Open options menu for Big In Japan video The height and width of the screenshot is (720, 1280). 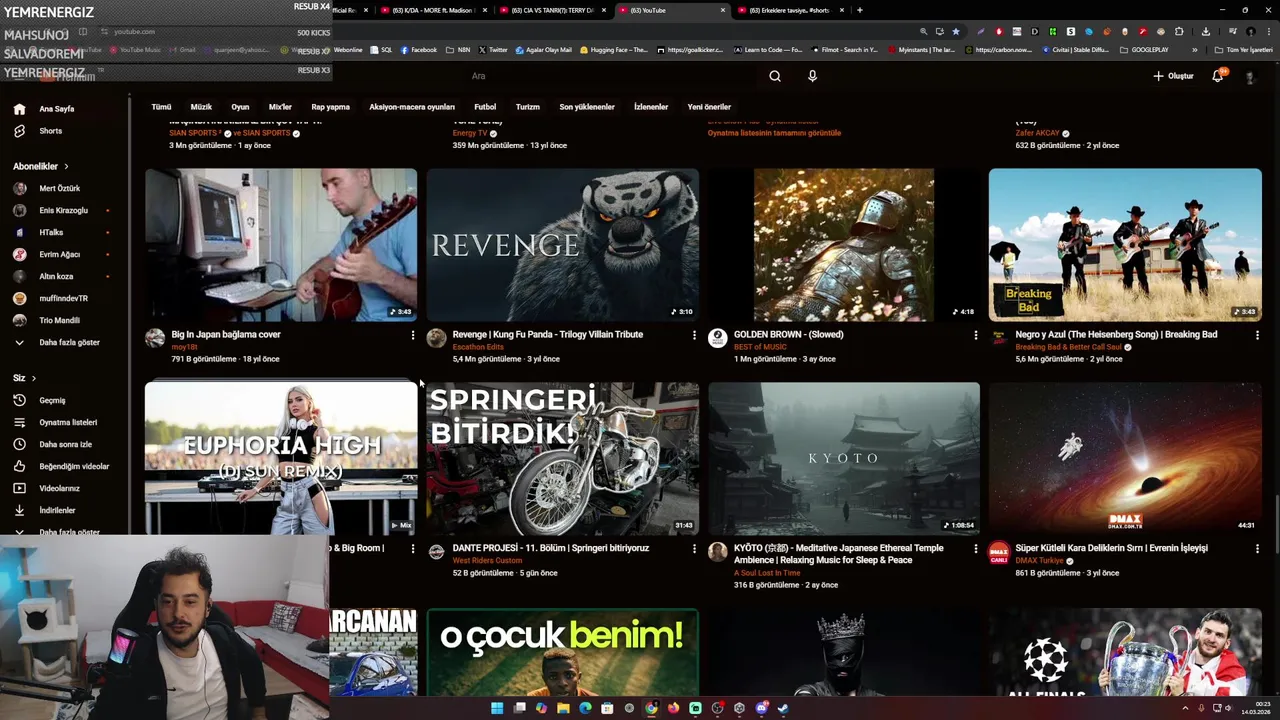coord(413,335)
